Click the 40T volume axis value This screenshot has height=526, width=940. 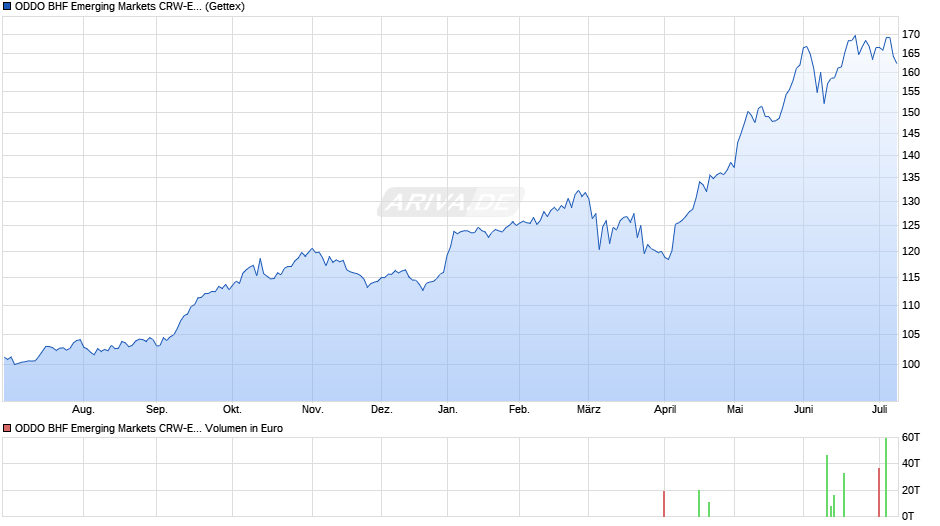click(x=911, y=464)
